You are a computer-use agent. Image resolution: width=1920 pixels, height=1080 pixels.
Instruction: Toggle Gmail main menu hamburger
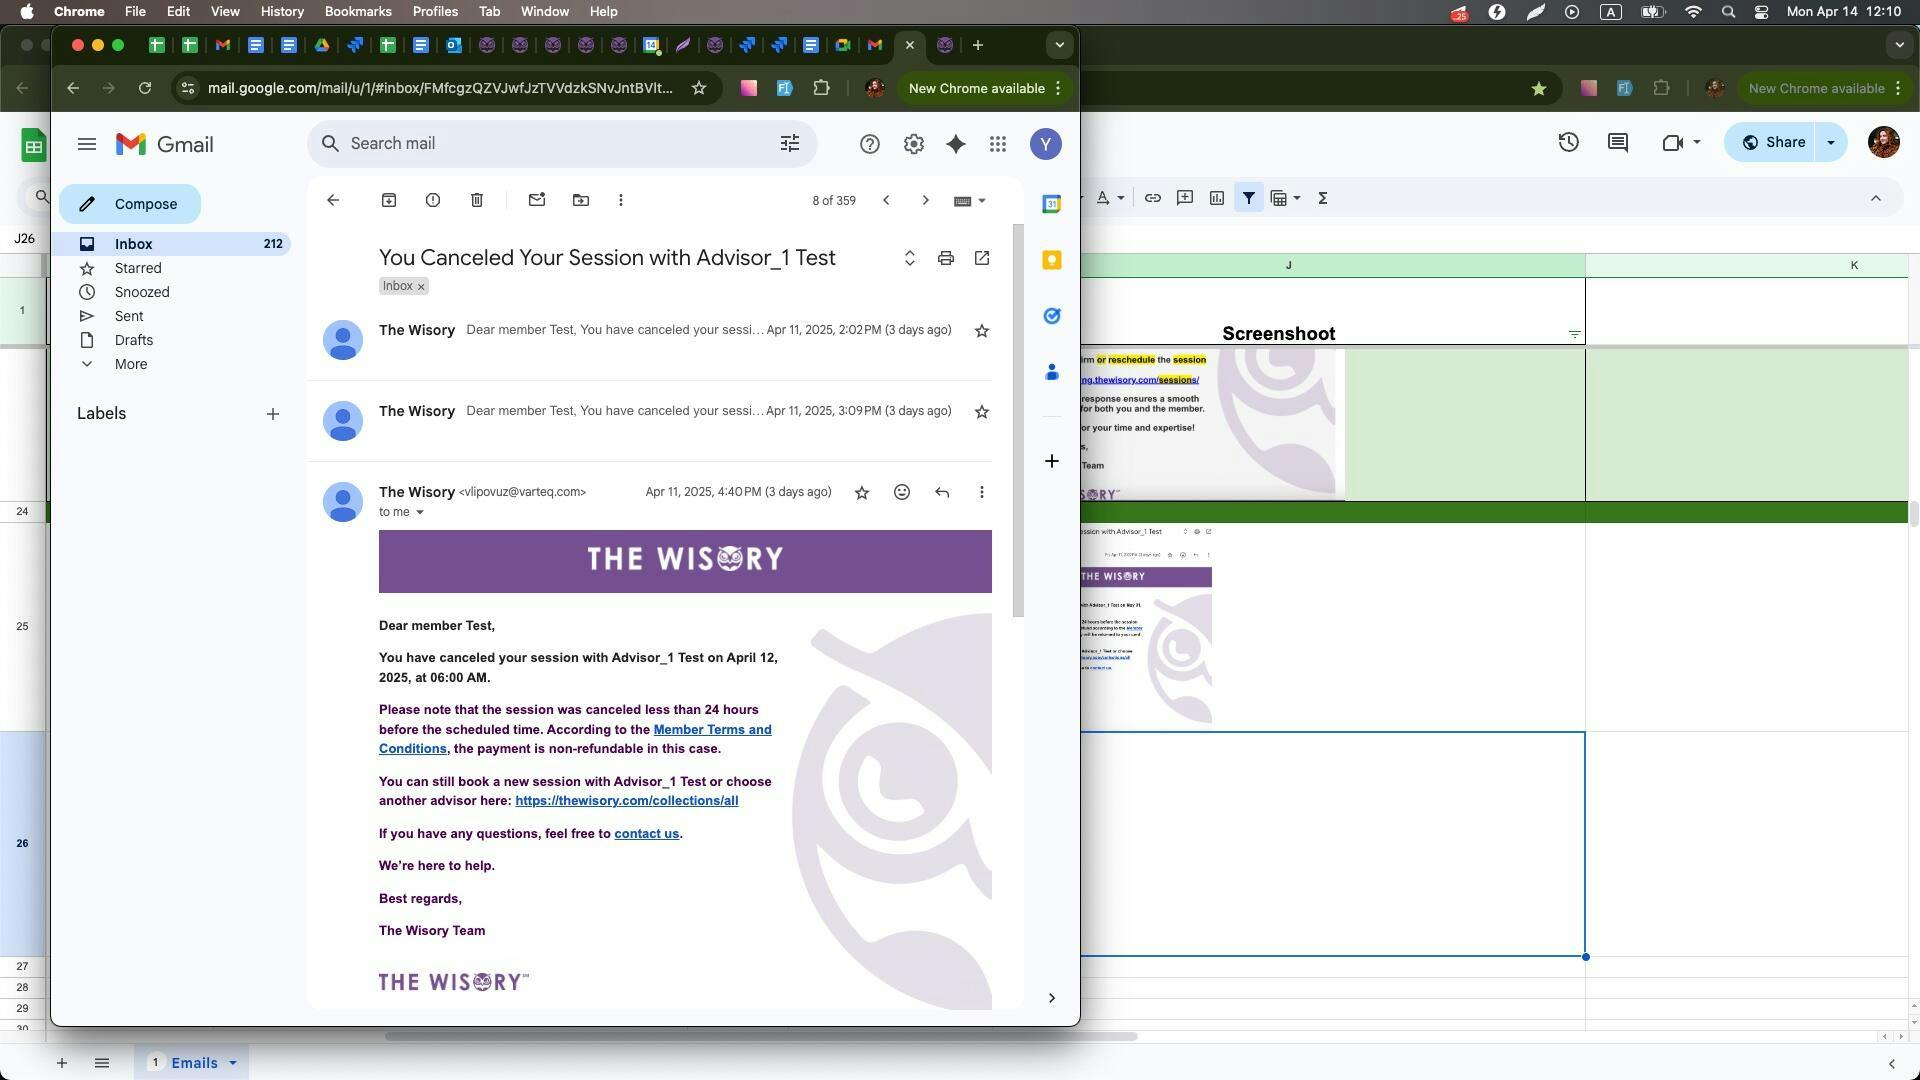point(87,144)
